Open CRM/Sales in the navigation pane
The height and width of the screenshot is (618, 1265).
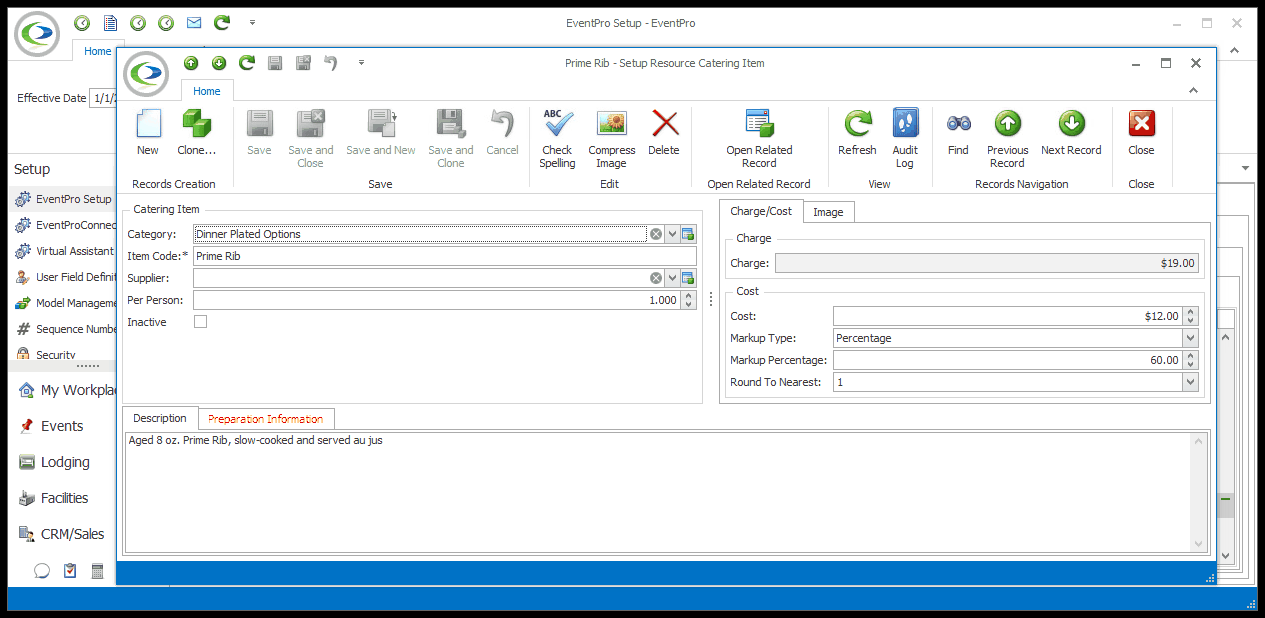pos(72,534)
